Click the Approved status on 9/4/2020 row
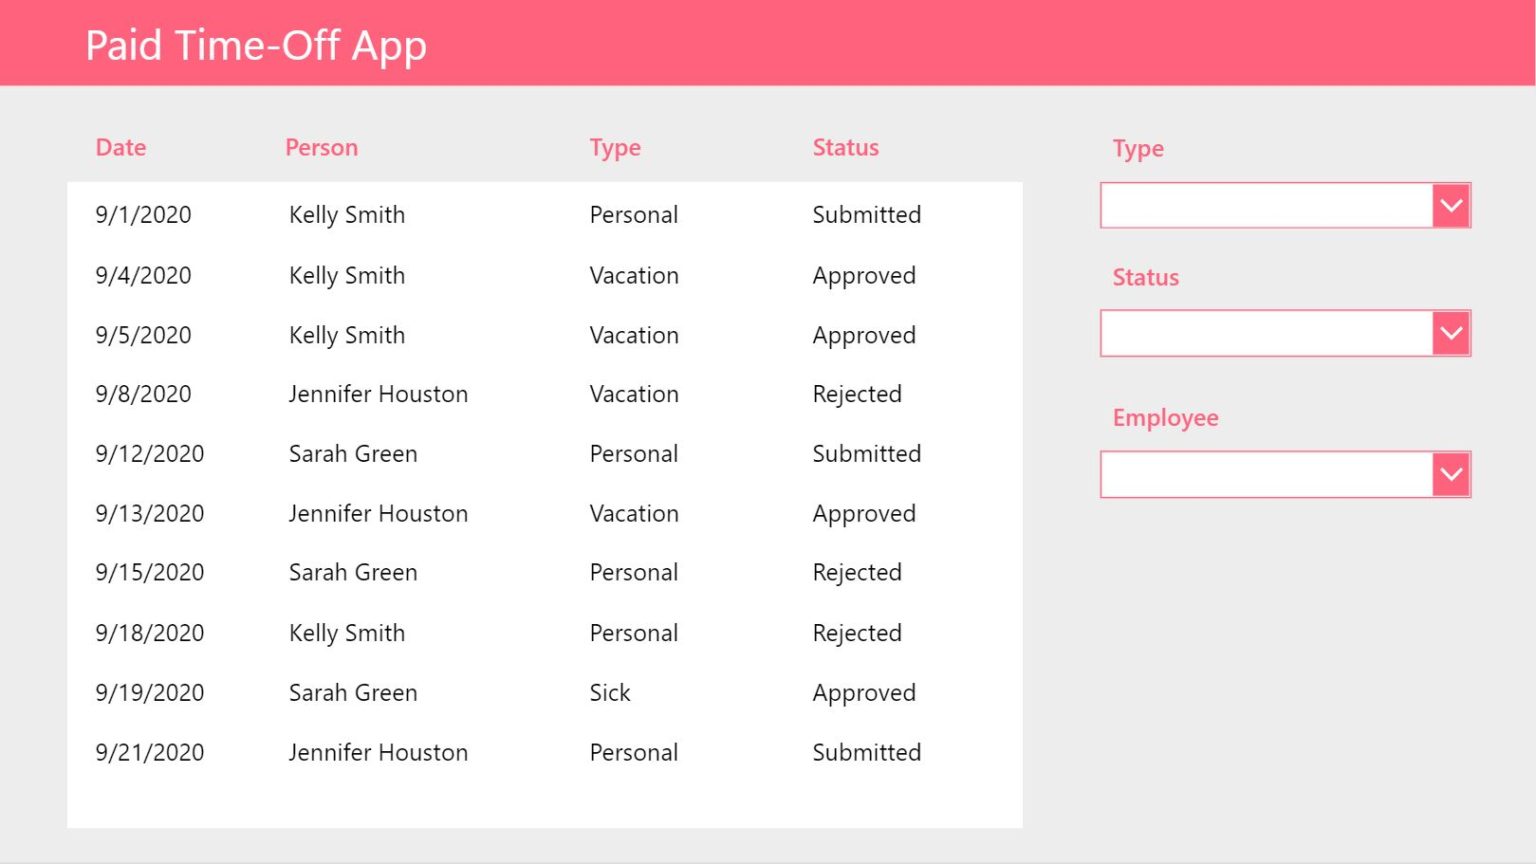 pos(864,275)
